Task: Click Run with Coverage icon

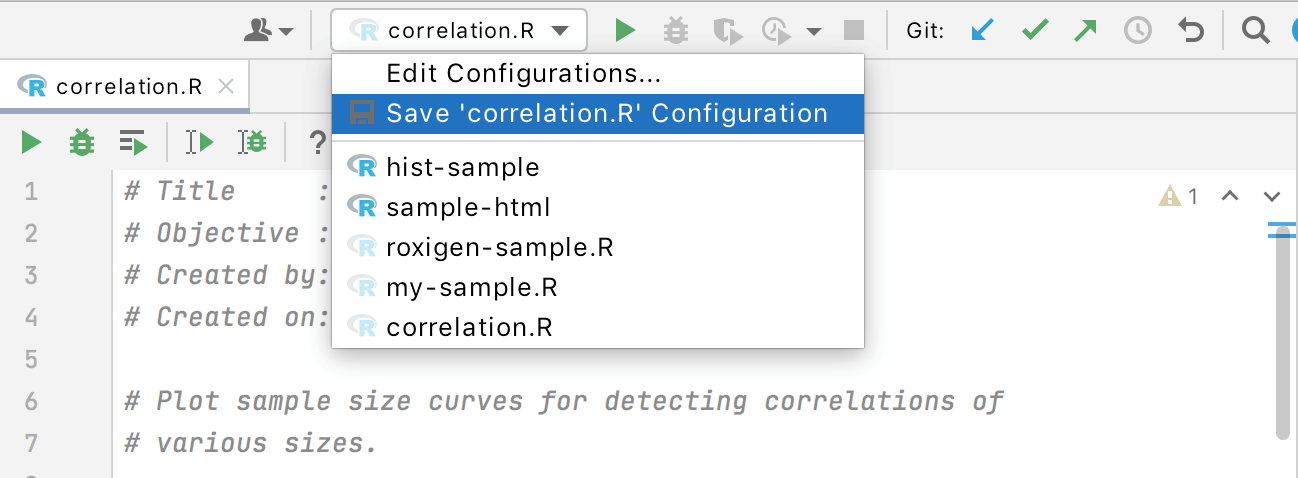Action: [729, 31]
